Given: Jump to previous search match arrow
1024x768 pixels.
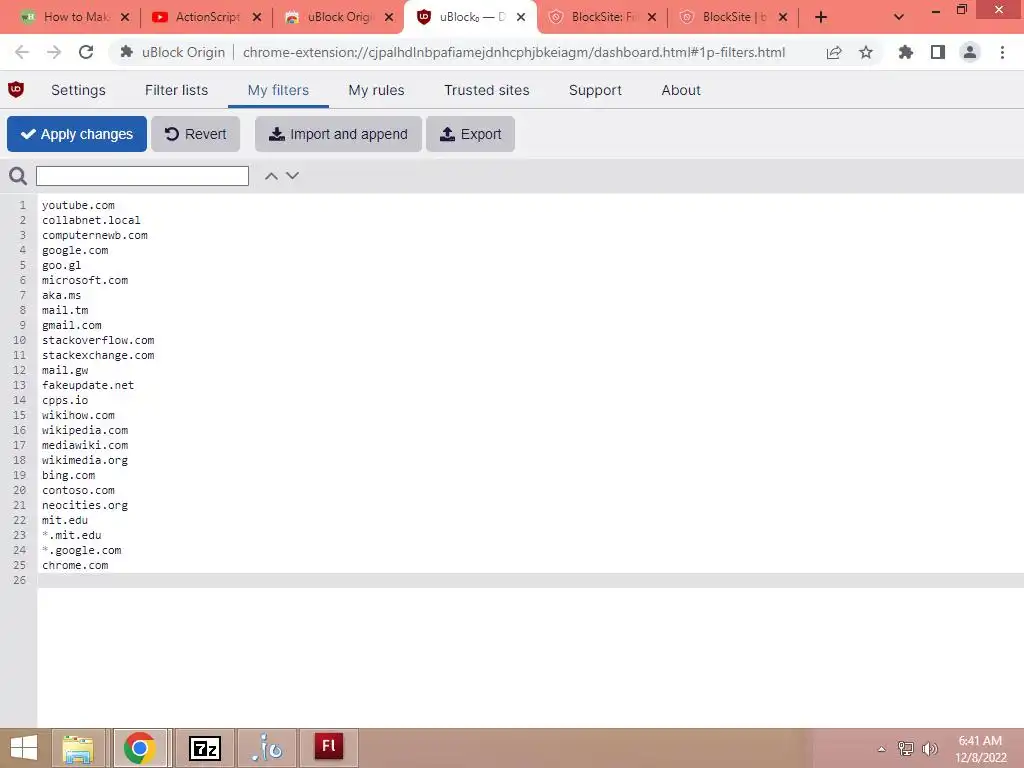Looking at the screenshot, I should tap(272, 176).
